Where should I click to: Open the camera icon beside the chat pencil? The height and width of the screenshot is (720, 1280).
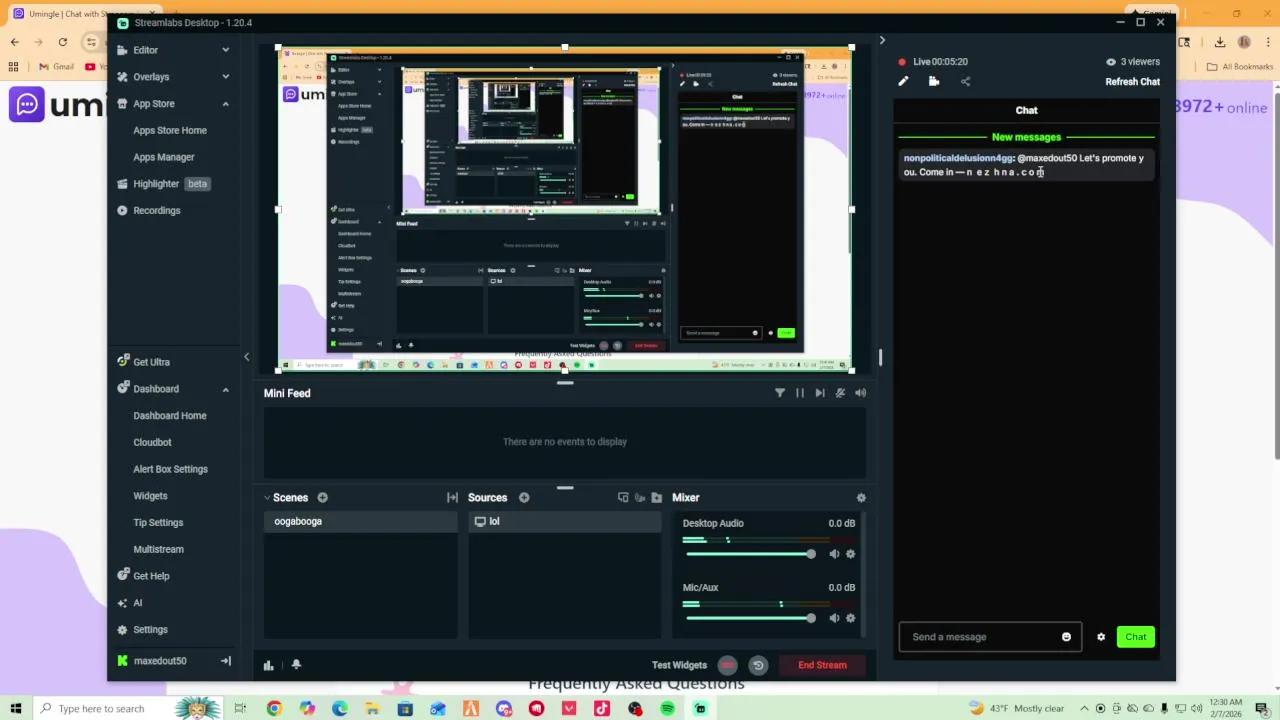point(934,82)
